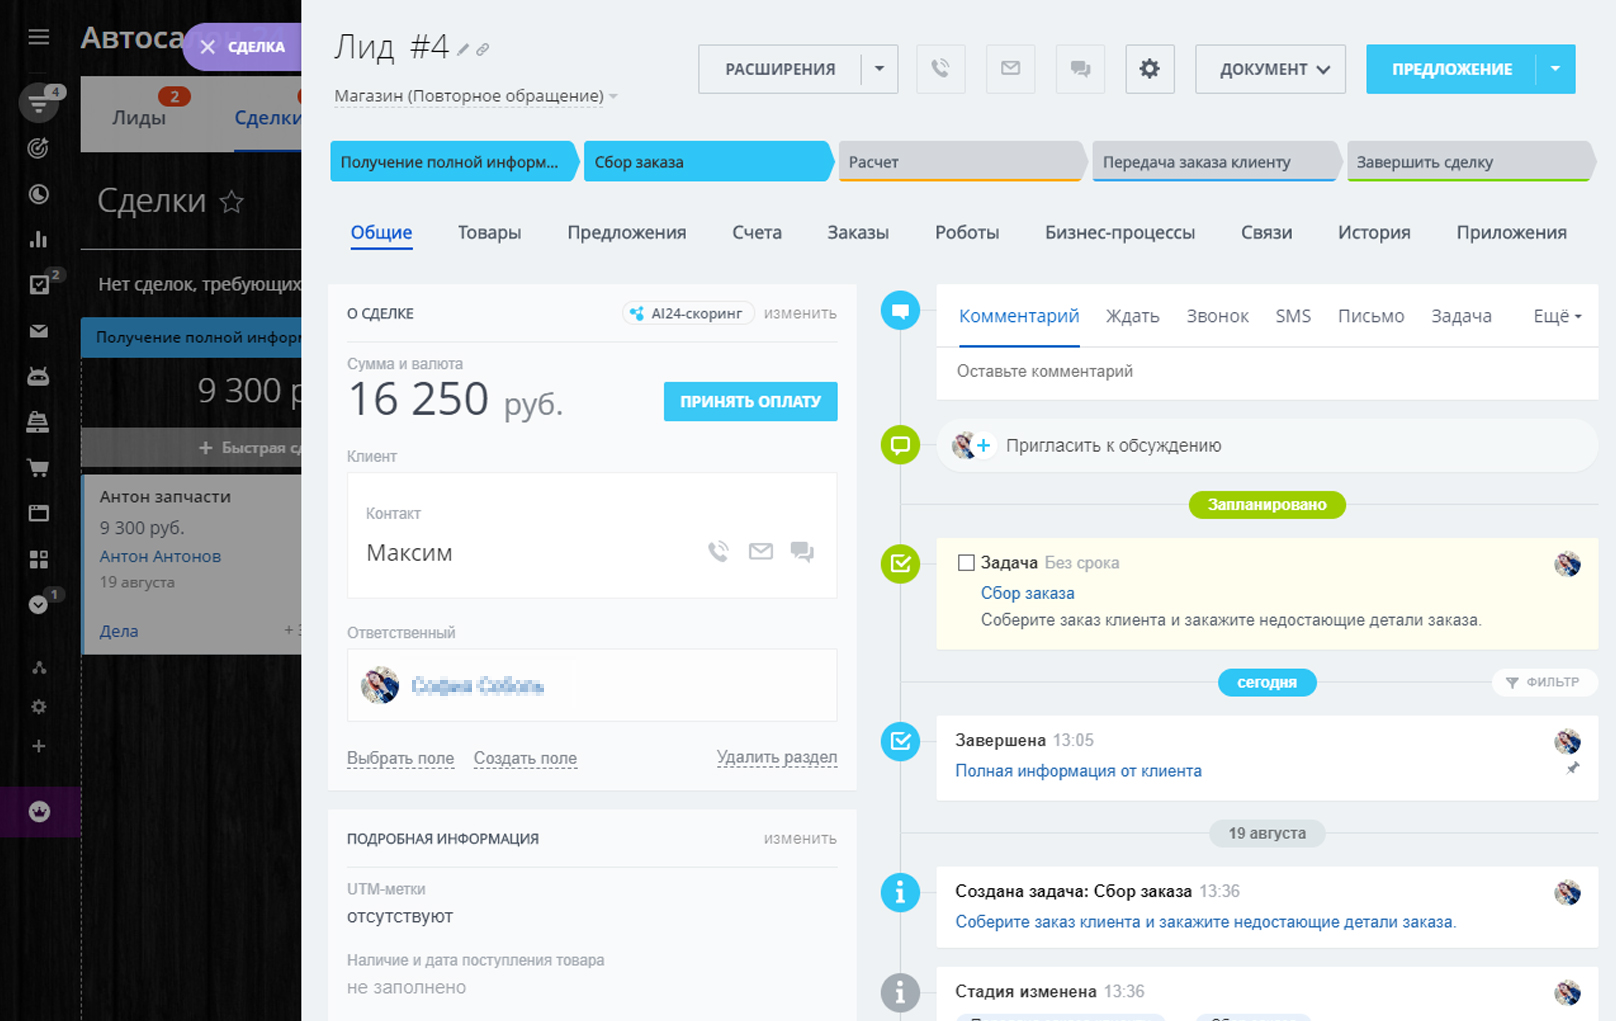Image resolution: width=1616 pixels, height=1021 pixels.
Task: Open settings gear in deal header
Action: pyautogui.click(x=1149, y=69)
